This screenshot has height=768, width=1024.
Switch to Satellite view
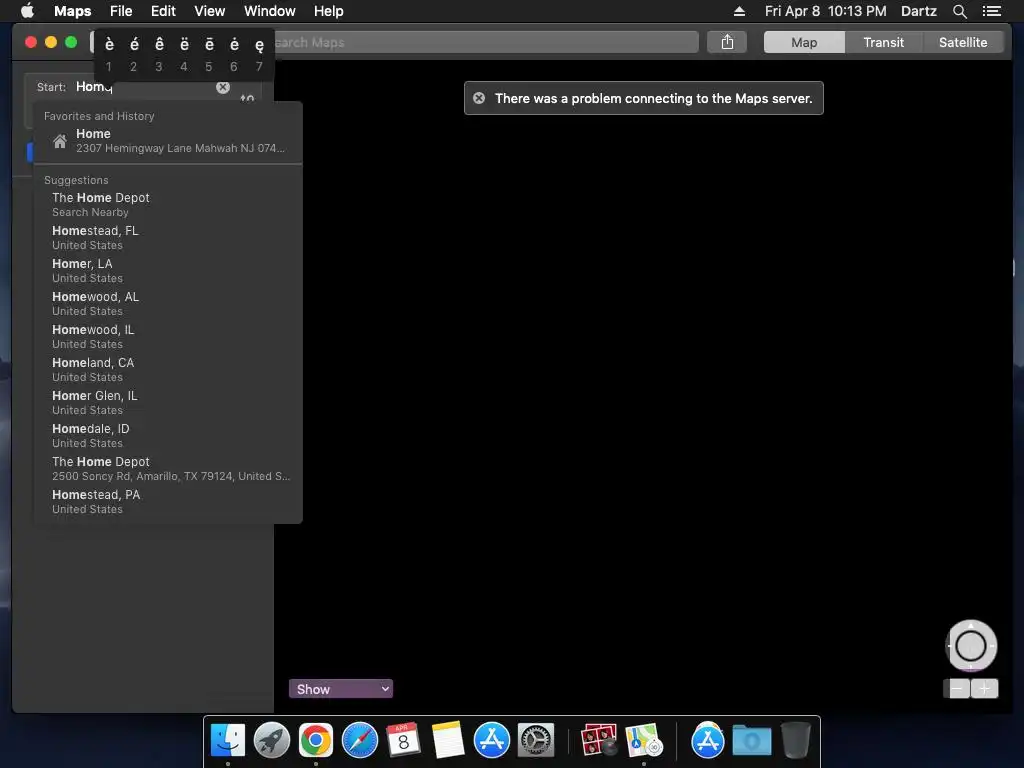[x=963, y=42]
